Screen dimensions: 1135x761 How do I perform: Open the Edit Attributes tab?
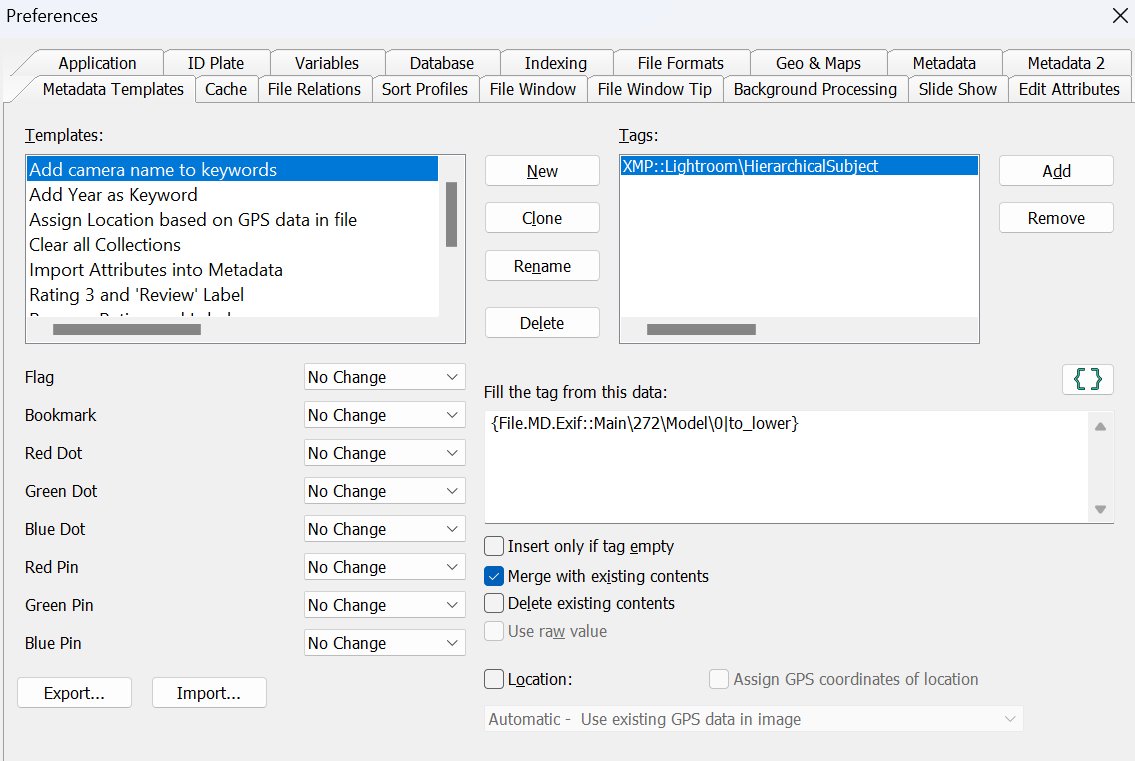pyautogui.click(x=1069, y=89)
